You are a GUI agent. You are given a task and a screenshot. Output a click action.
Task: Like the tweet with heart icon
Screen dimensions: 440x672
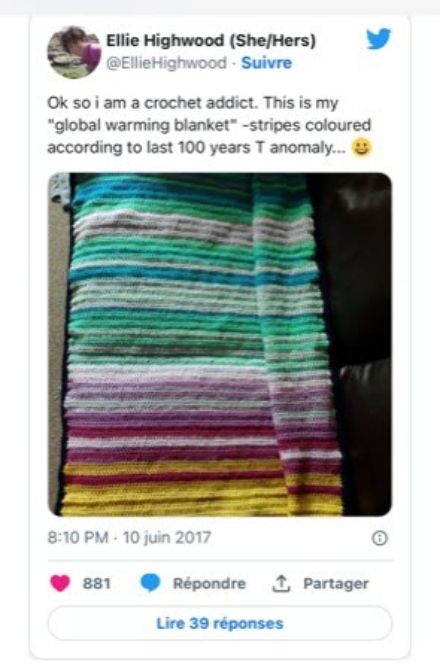click(x=60, y=583)
